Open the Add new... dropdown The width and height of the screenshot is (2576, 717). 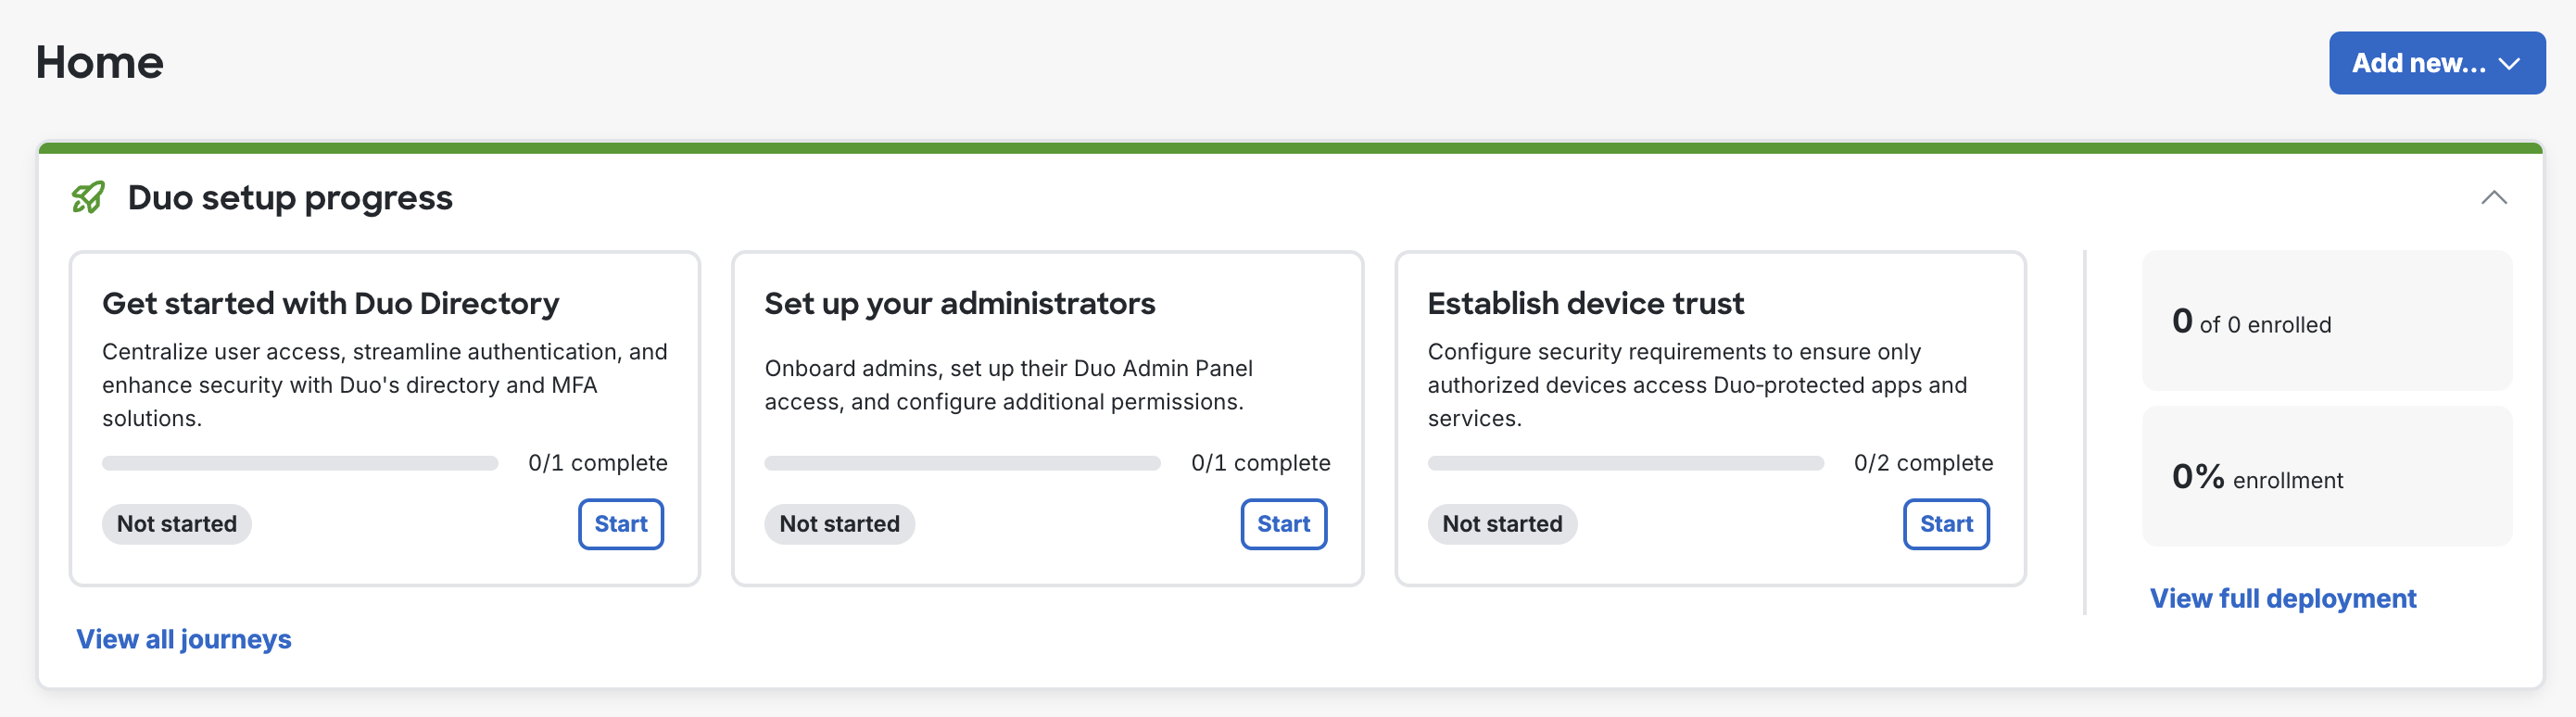pos(2436,63)
